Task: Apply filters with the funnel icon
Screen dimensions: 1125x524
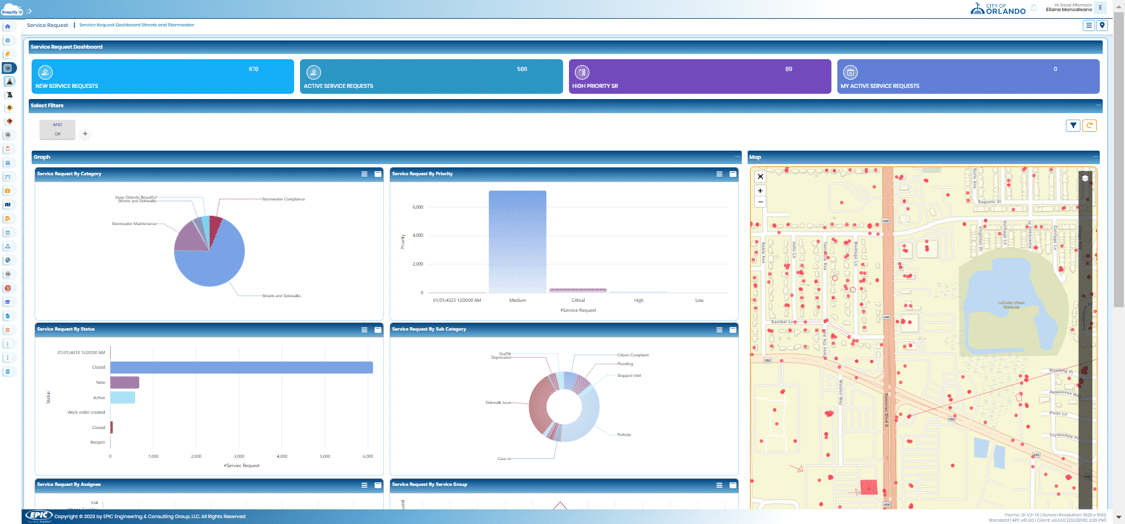Action: tap(1073, 126)
